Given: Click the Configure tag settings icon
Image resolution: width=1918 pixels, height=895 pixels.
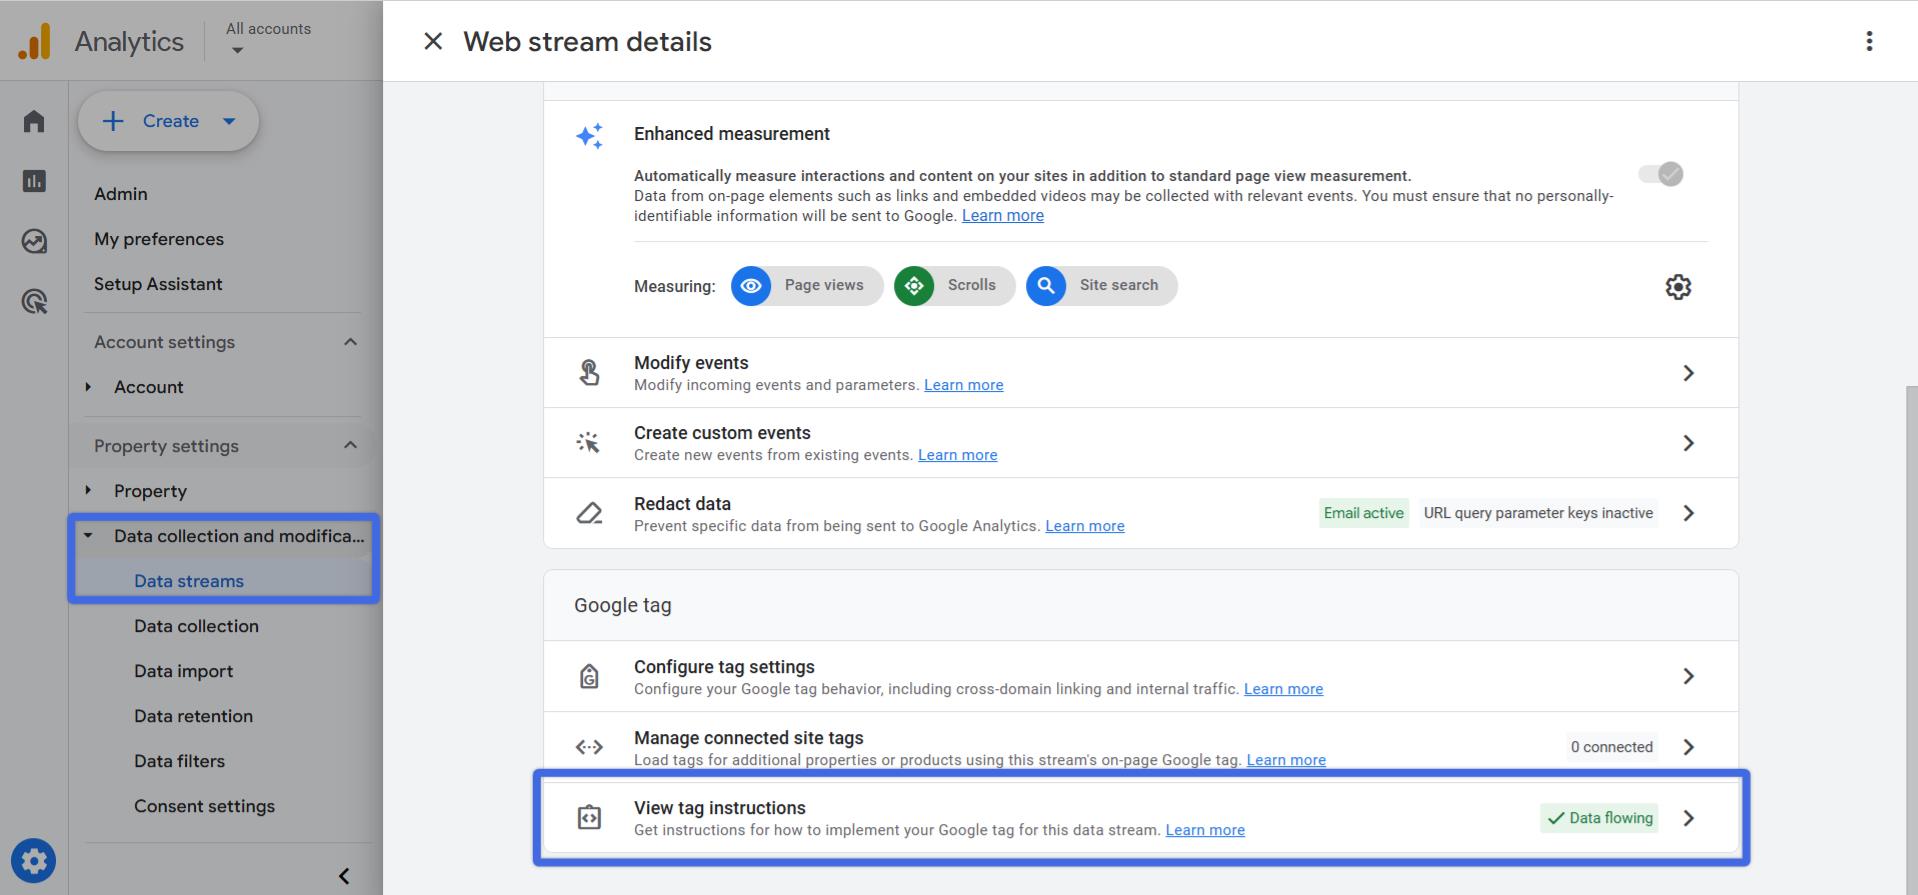Looking at the screenshot, I should [x=589, y=677].
